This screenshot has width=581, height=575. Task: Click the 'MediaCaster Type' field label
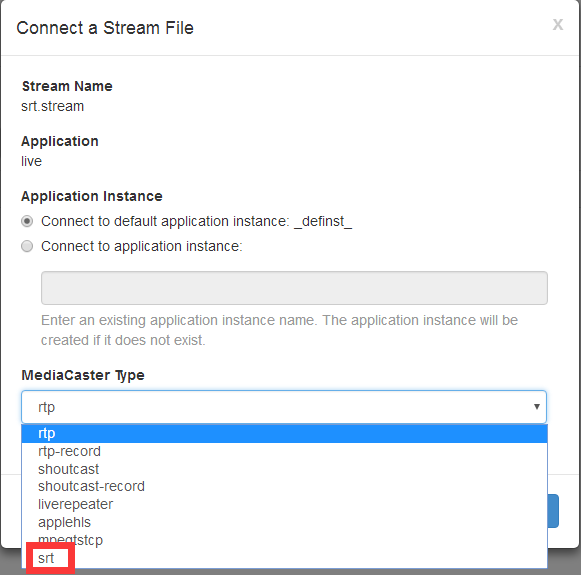pos(83,375)
